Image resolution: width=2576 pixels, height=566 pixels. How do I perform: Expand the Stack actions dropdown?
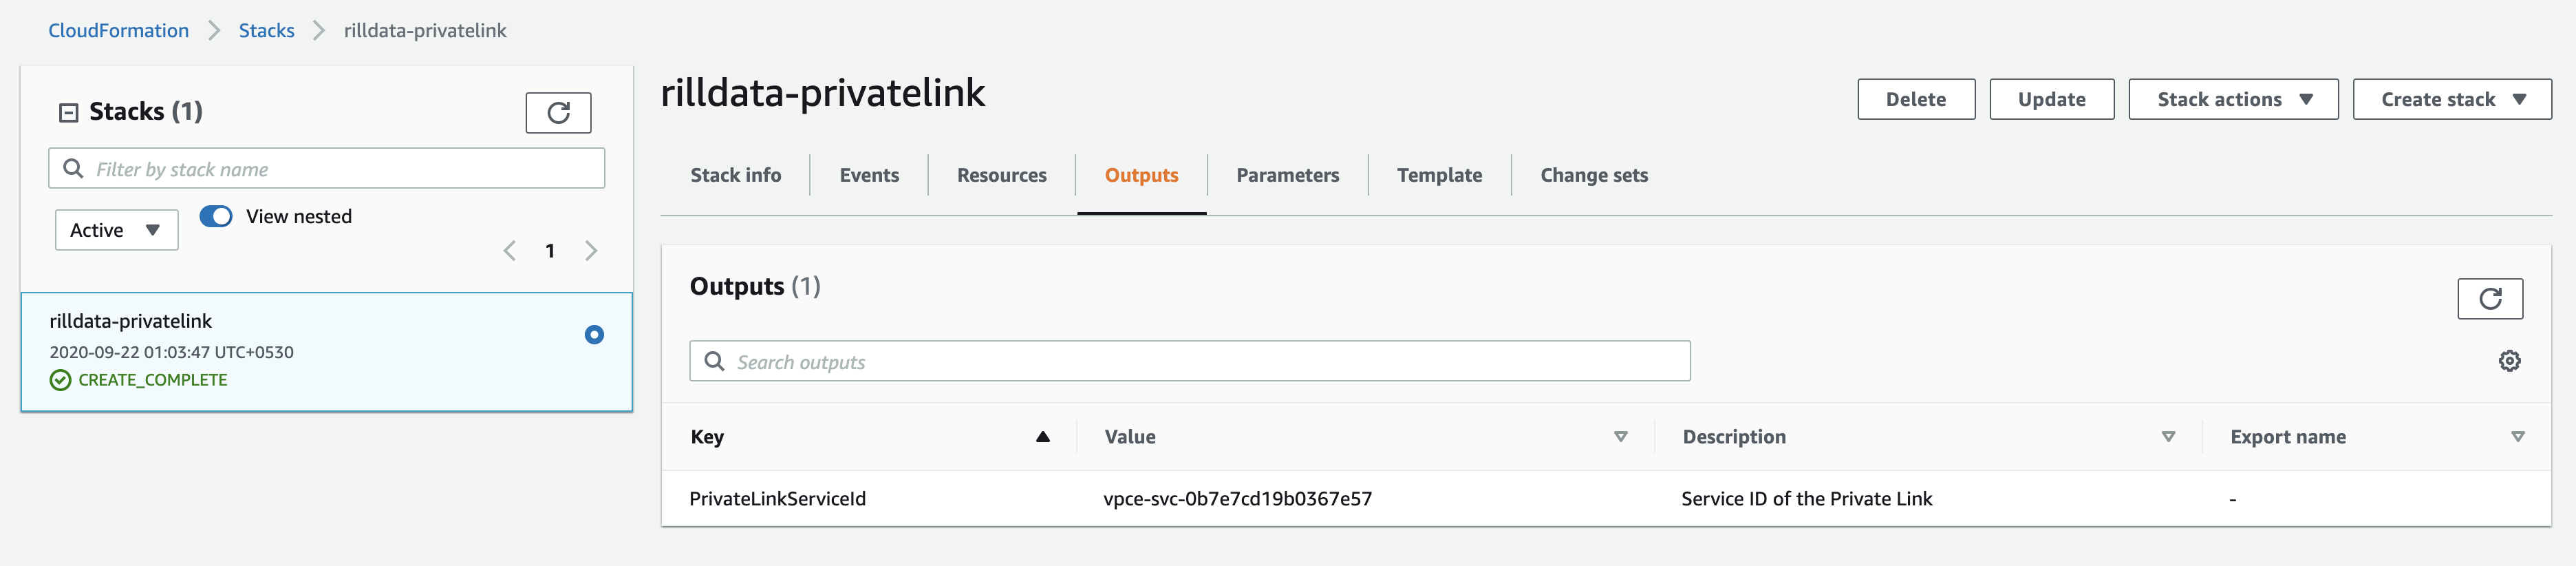[x=2232, y=99]
